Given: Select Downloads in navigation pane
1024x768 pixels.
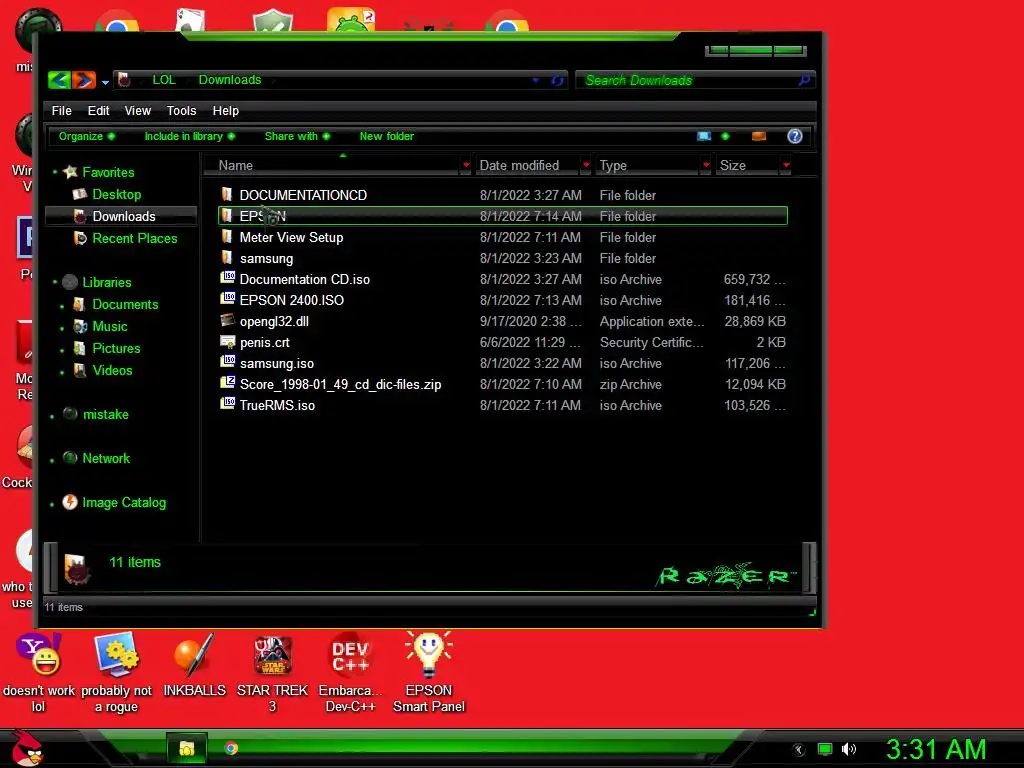Looking at the screenshot, I should tap(123, 216).
